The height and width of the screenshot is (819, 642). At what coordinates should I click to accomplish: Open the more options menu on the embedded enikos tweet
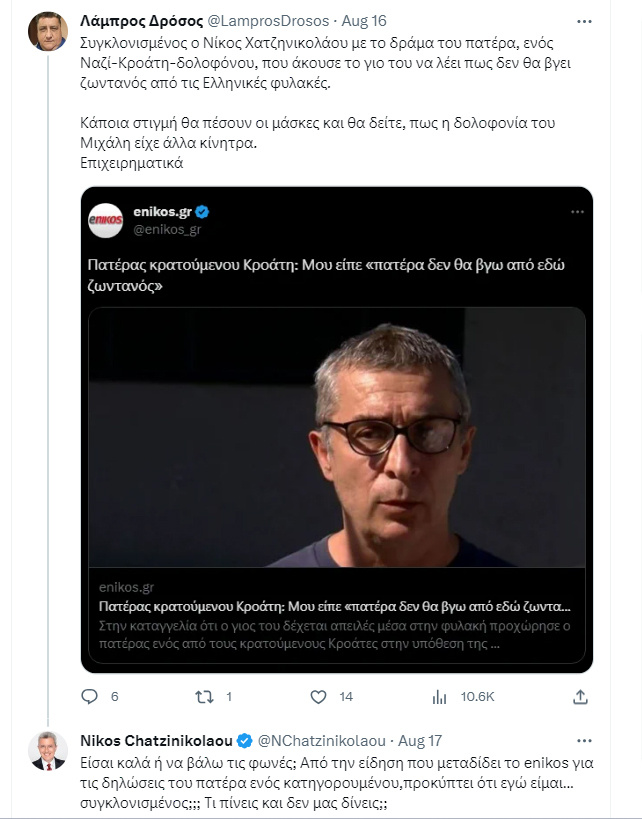[575, 213]
